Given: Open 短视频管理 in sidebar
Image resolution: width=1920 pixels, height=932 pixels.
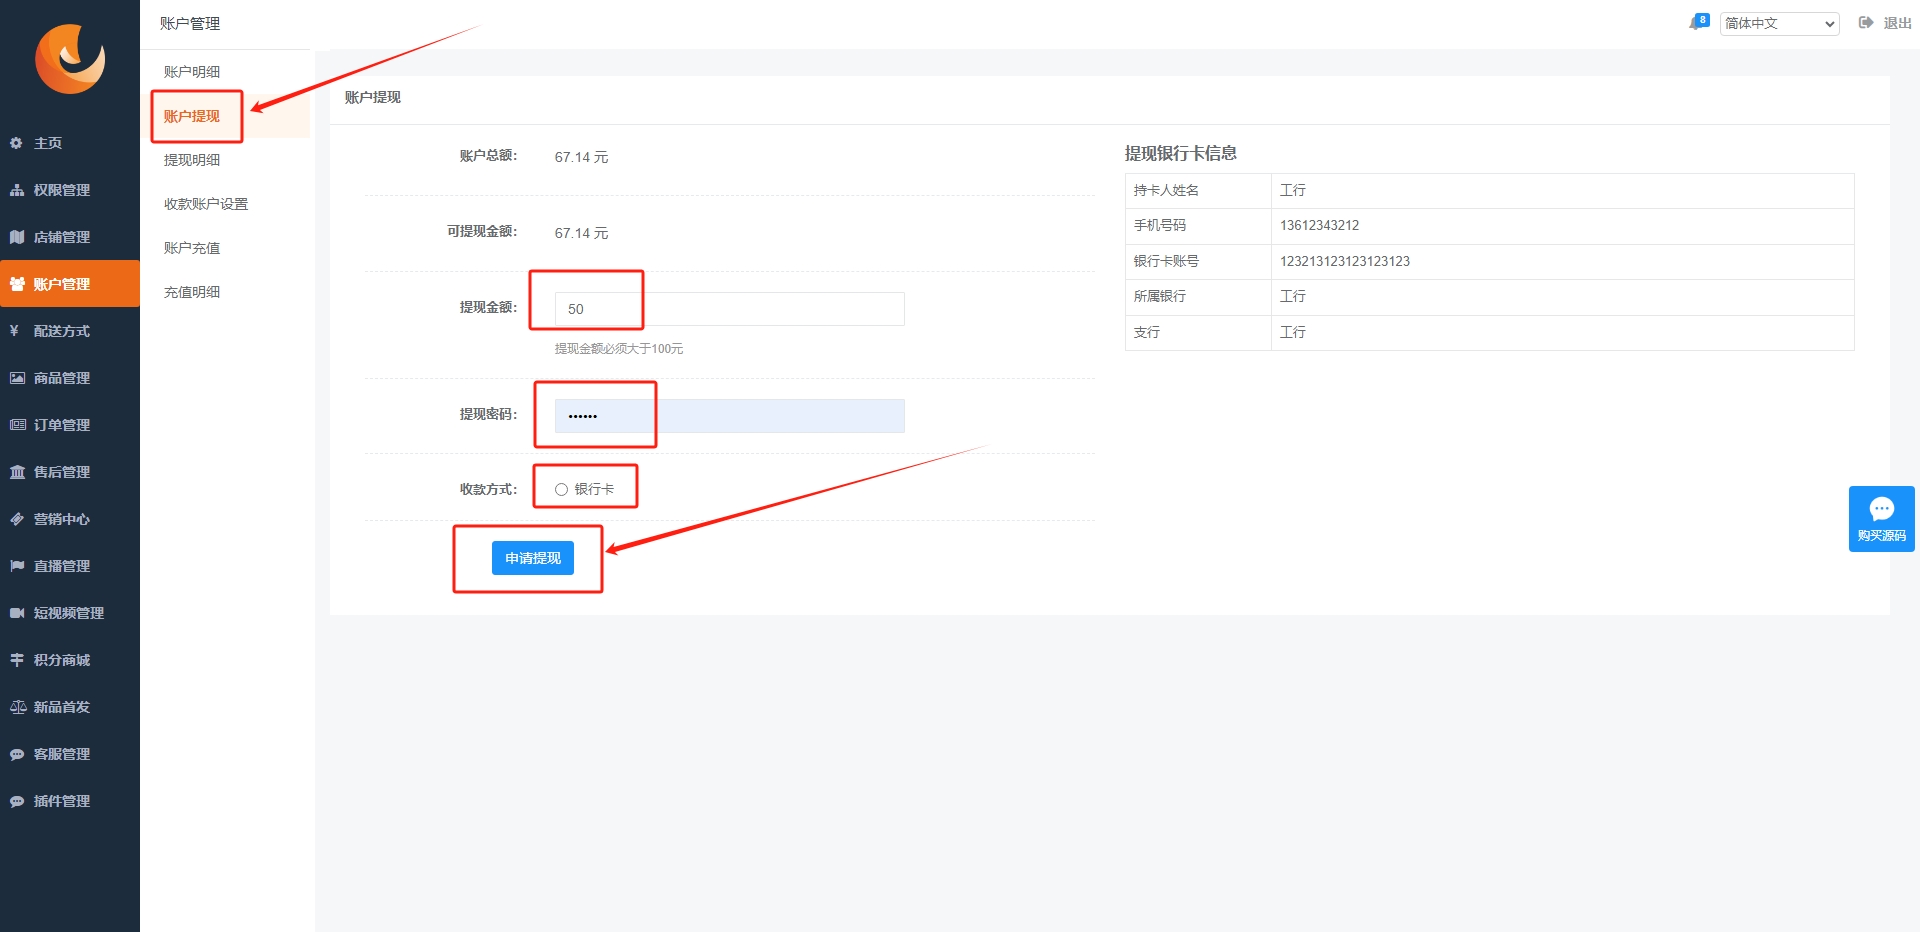Looking at the screenshot, I should pyautogui.click(x=69, y=613).
